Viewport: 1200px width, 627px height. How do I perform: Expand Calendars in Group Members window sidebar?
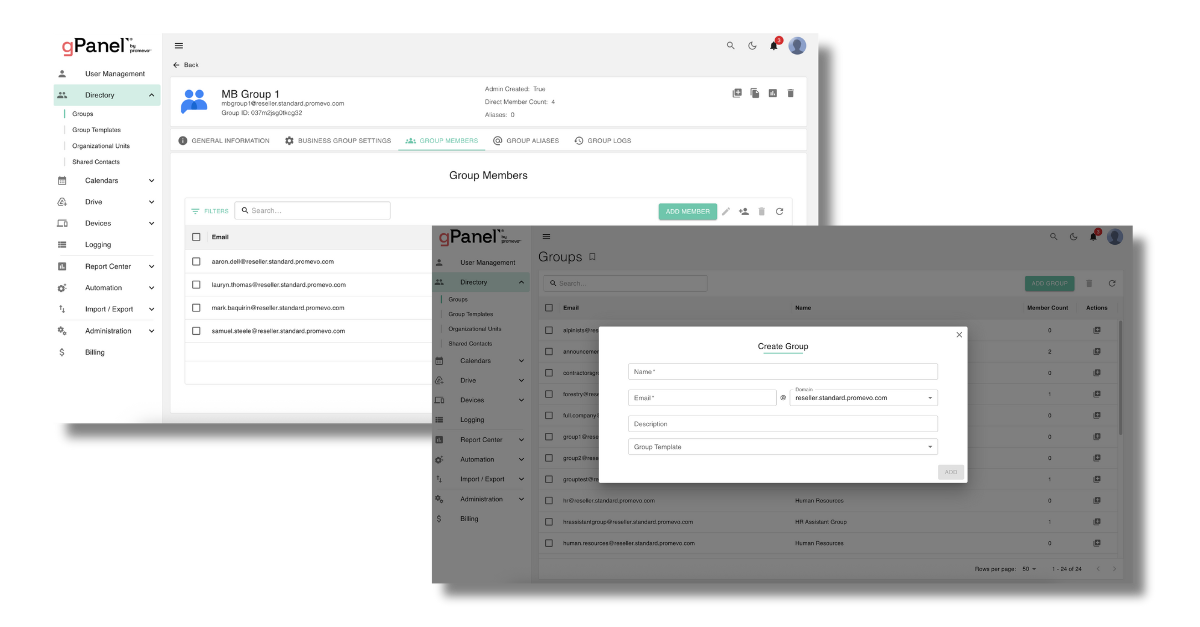click(151, 181)
